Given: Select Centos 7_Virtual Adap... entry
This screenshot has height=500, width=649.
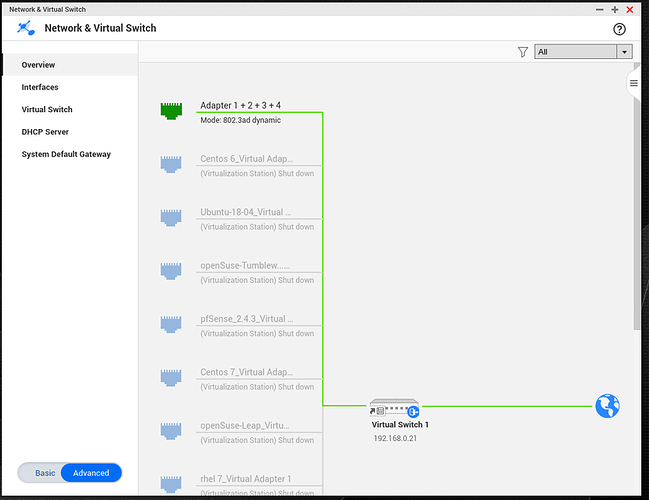Looking at the screenshot, I should (x=246, y=373).
